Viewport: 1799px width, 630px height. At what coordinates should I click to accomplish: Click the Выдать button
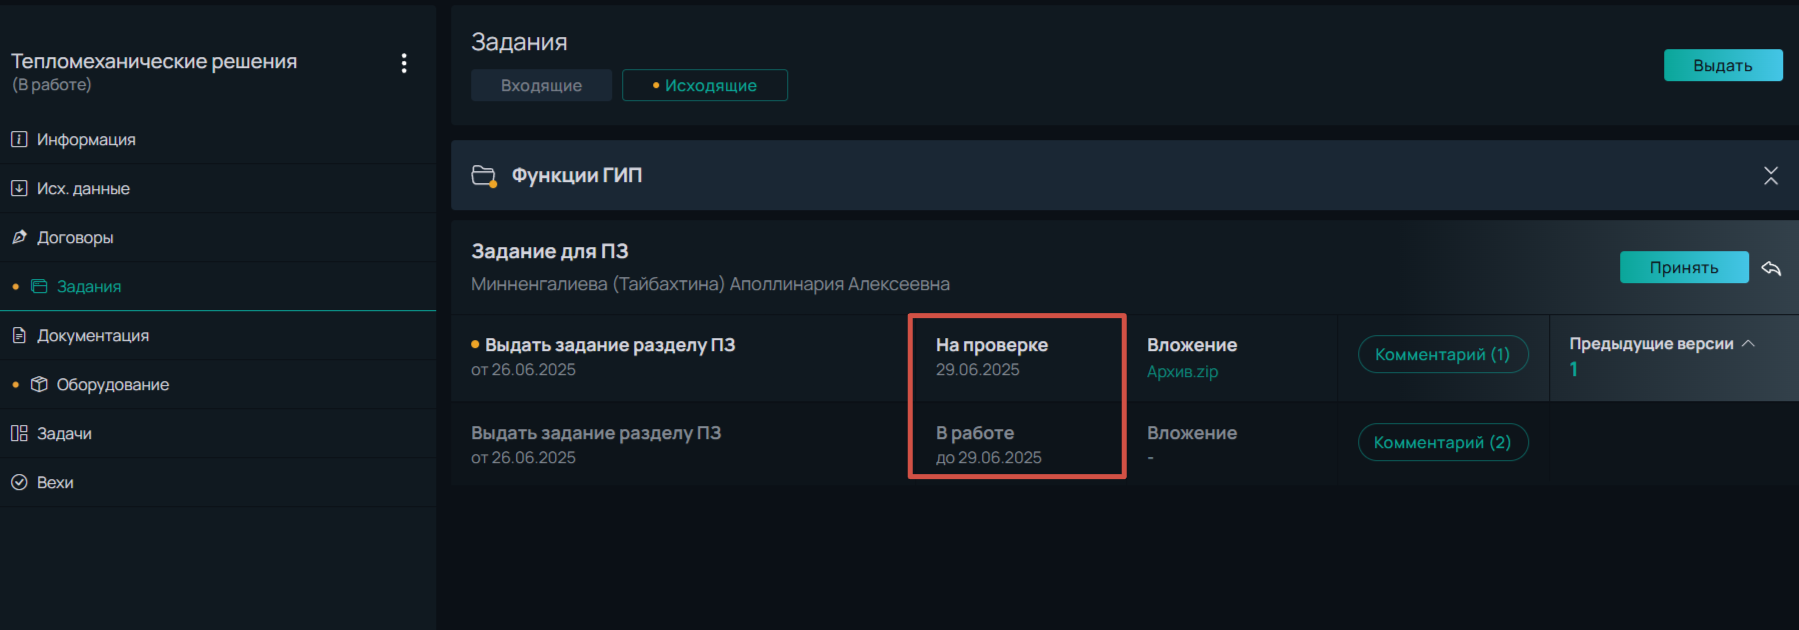(x=1723, y=65)
